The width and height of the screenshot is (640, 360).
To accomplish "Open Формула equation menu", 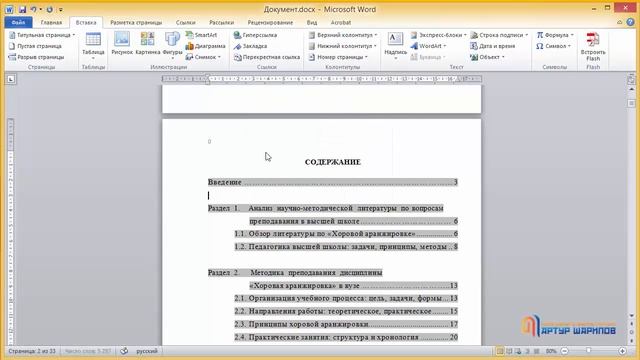I will [555, 35].
